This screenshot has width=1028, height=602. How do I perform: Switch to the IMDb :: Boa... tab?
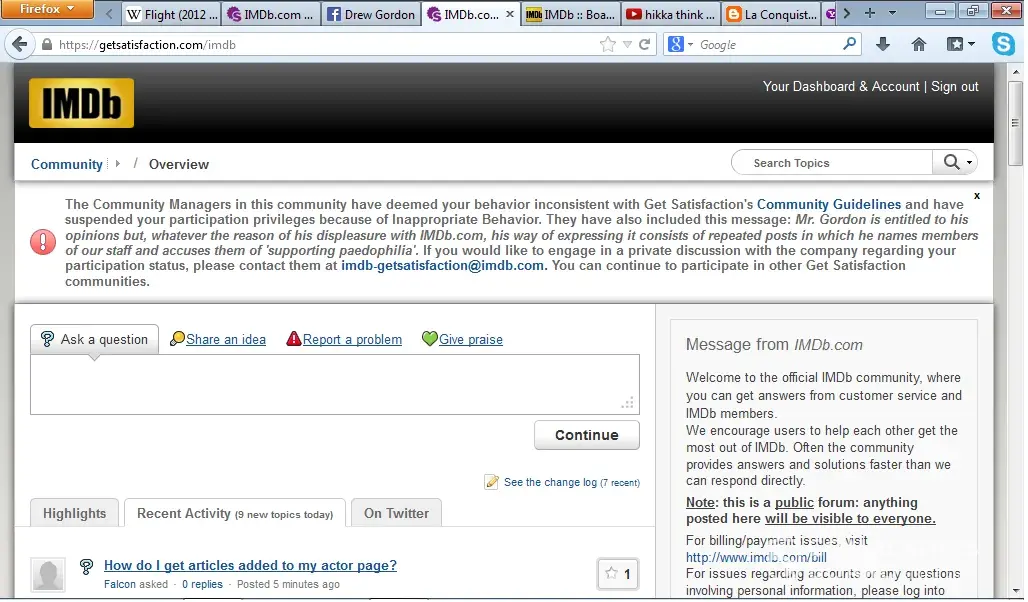point(571,14)
